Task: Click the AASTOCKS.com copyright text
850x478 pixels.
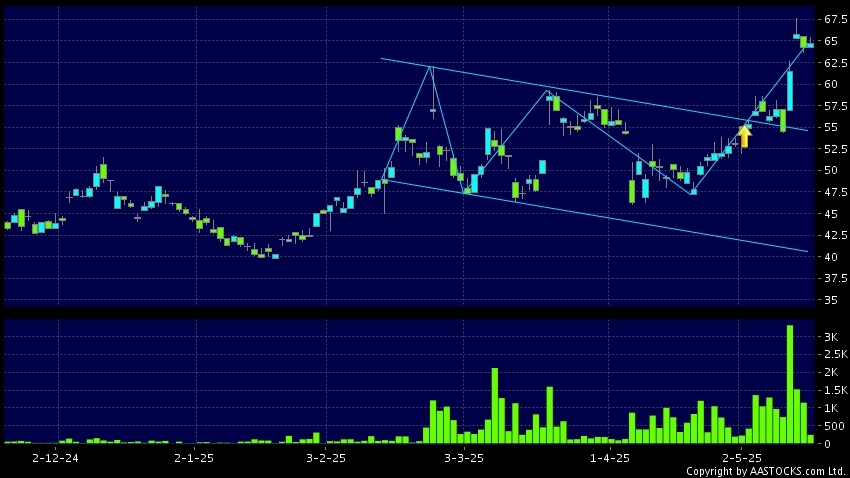Action: [765, 471]
